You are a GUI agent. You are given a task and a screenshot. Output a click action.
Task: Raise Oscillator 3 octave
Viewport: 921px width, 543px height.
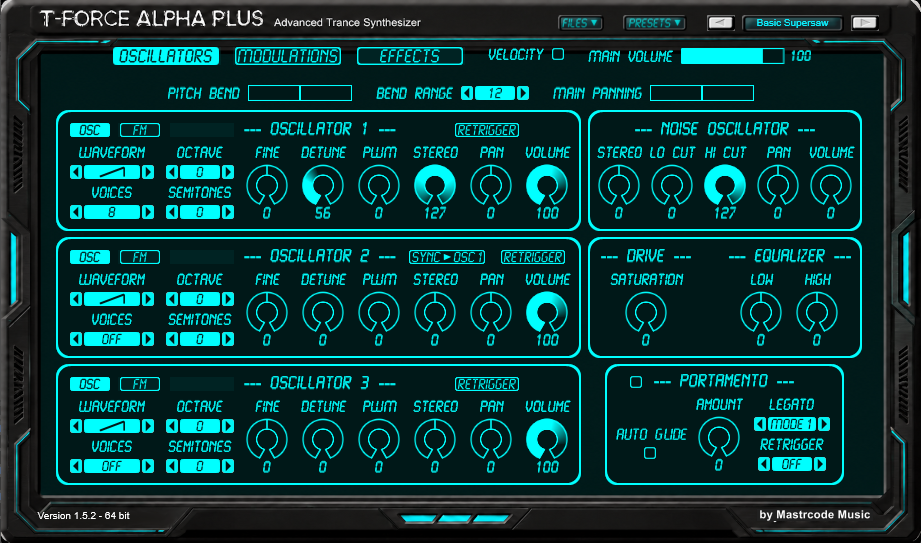[x=228, y=426]
